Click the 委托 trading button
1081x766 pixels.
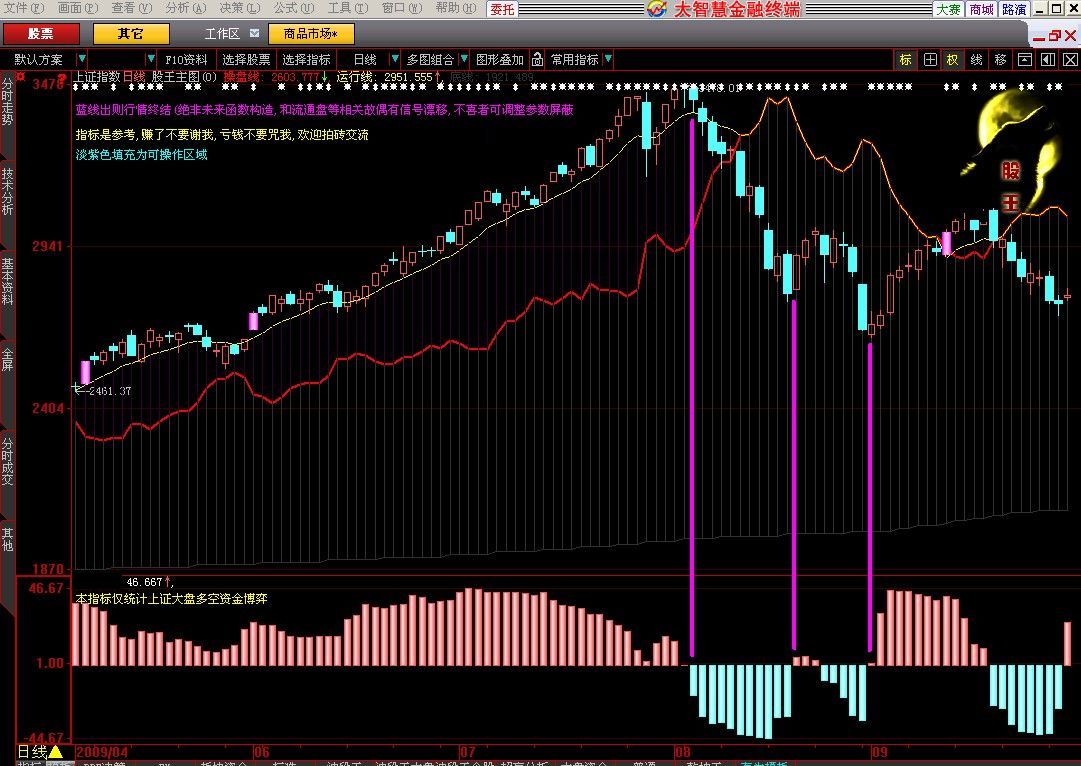503,9
